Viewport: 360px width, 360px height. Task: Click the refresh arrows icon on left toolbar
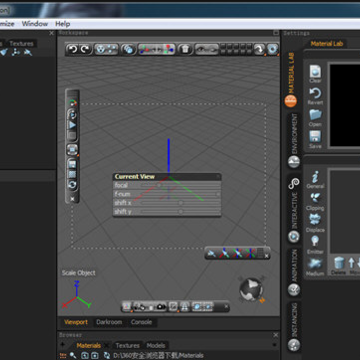72,185
